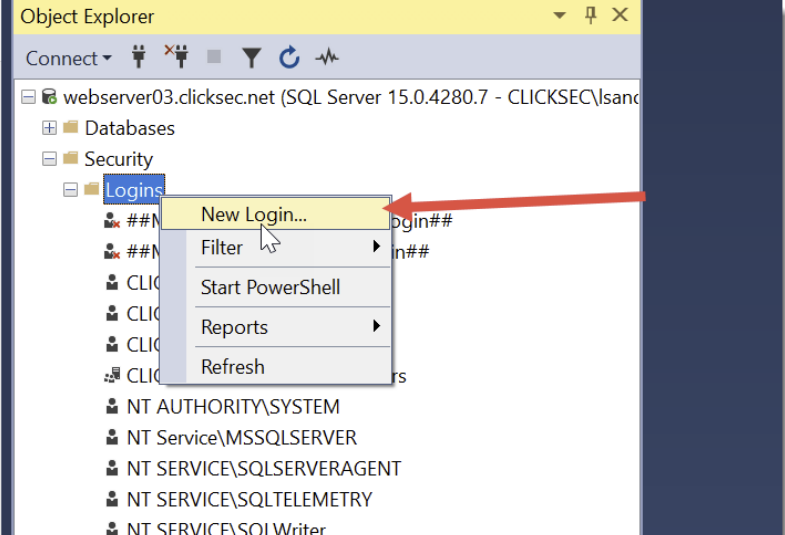Select the NT SERVICE\SQLSERVERAGENT login
The height and width of the screenshot is (535, 785).
coord(264,469)
